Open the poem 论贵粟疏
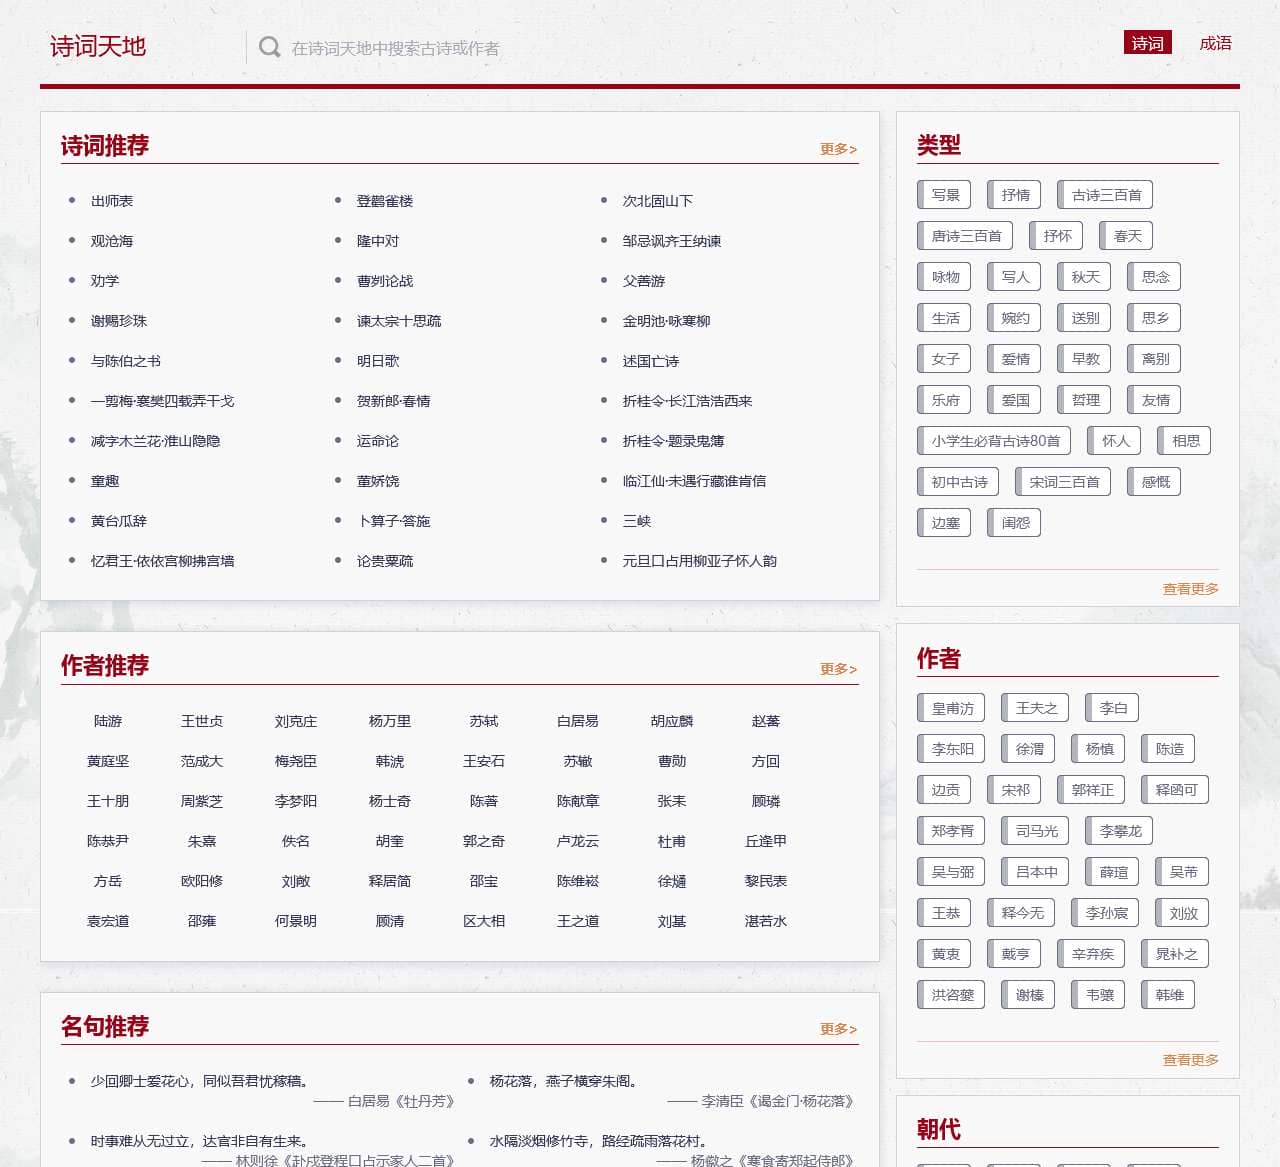Image resolution: width=1280 pixels, height=1167 pixels. 385,561
